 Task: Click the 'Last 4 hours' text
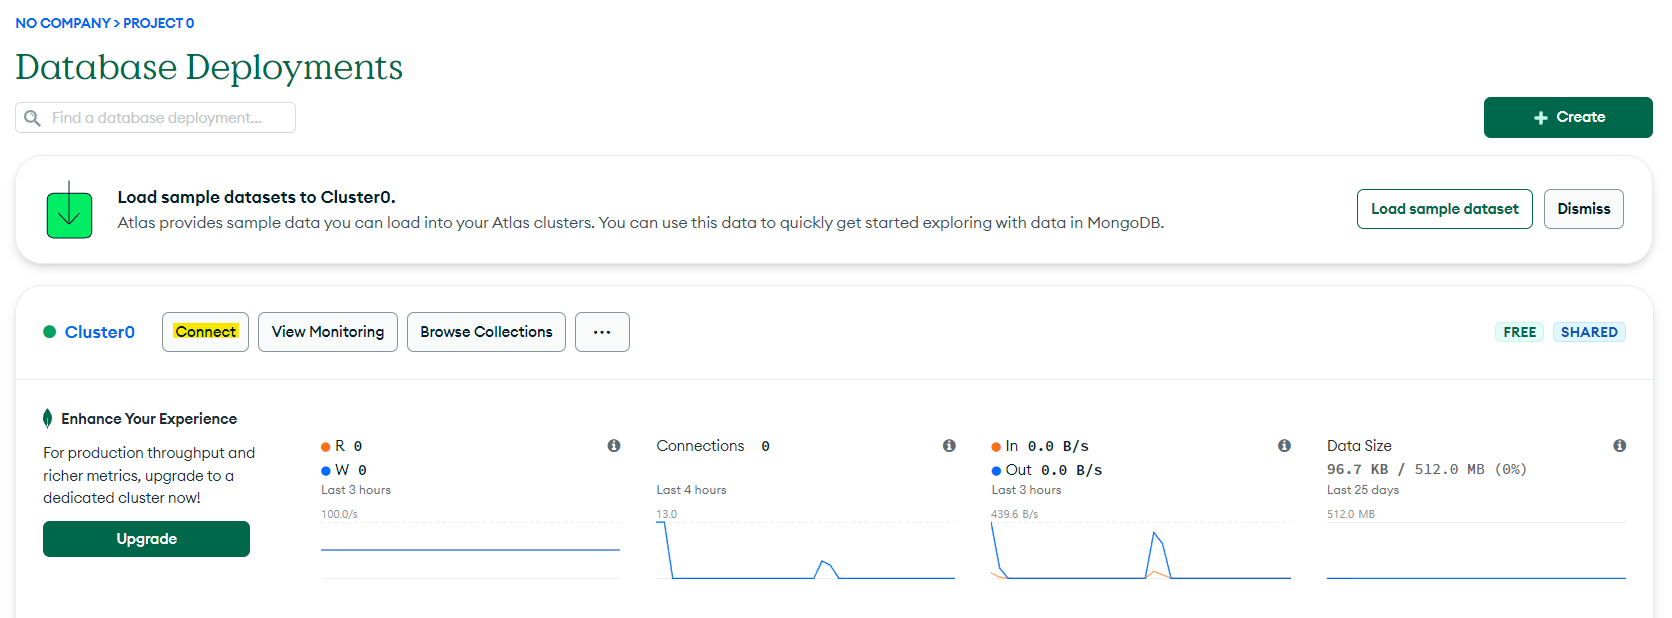point(691,490)
